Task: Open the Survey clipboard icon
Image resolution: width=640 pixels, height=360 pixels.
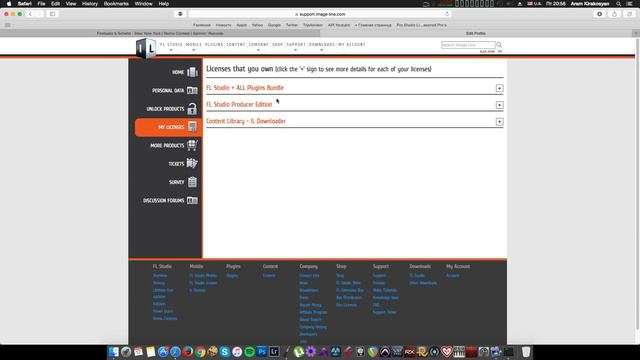Action: [192, 182]
